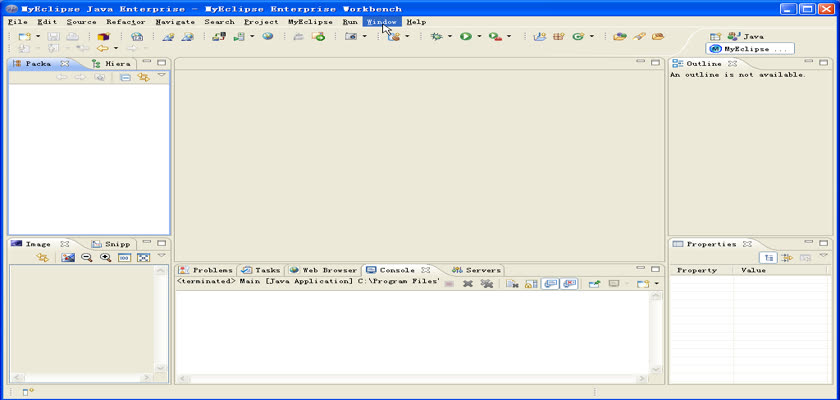Open the camera icon dropdown arrow
Viewport: 840px width, 400px height.
click(365, 36)
